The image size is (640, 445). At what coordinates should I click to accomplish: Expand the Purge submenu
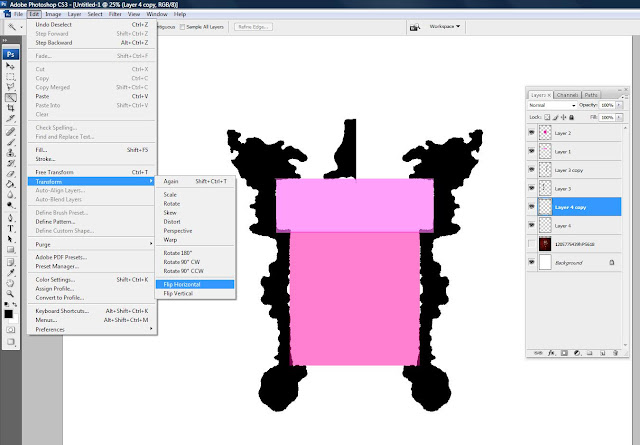[x=92, y=244]
